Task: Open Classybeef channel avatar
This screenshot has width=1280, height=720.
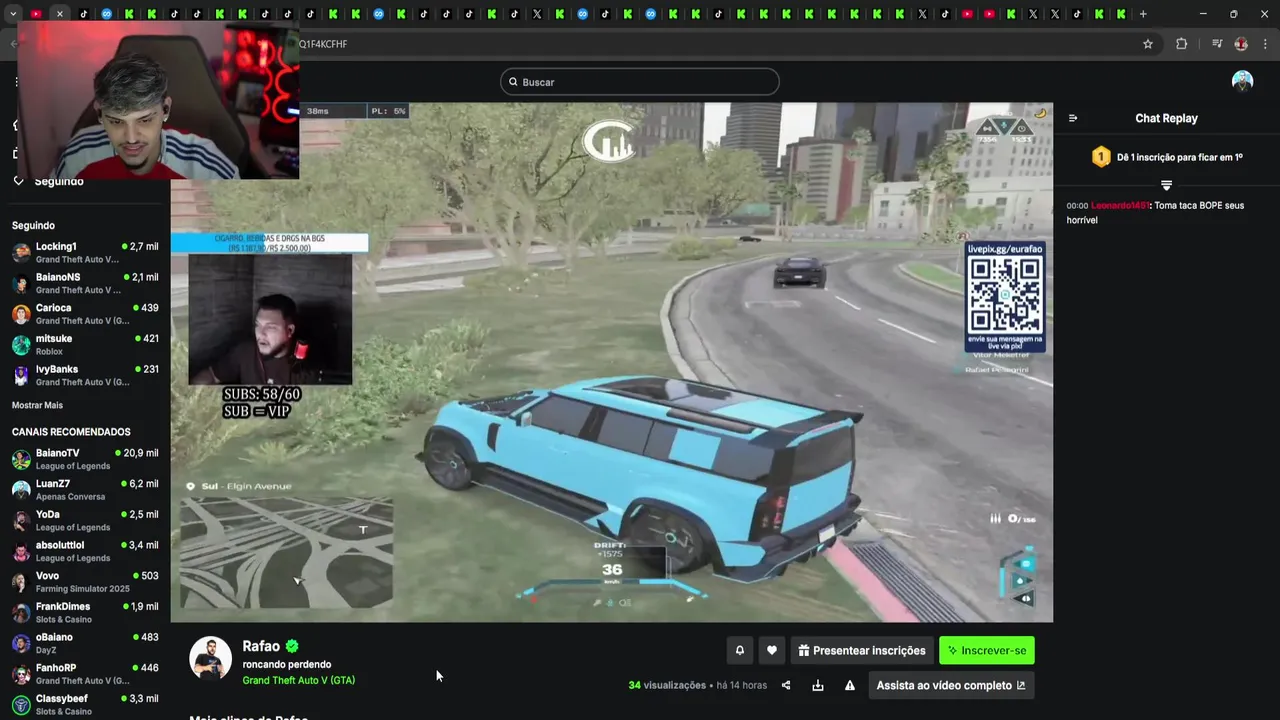Action: click(21, 705)
